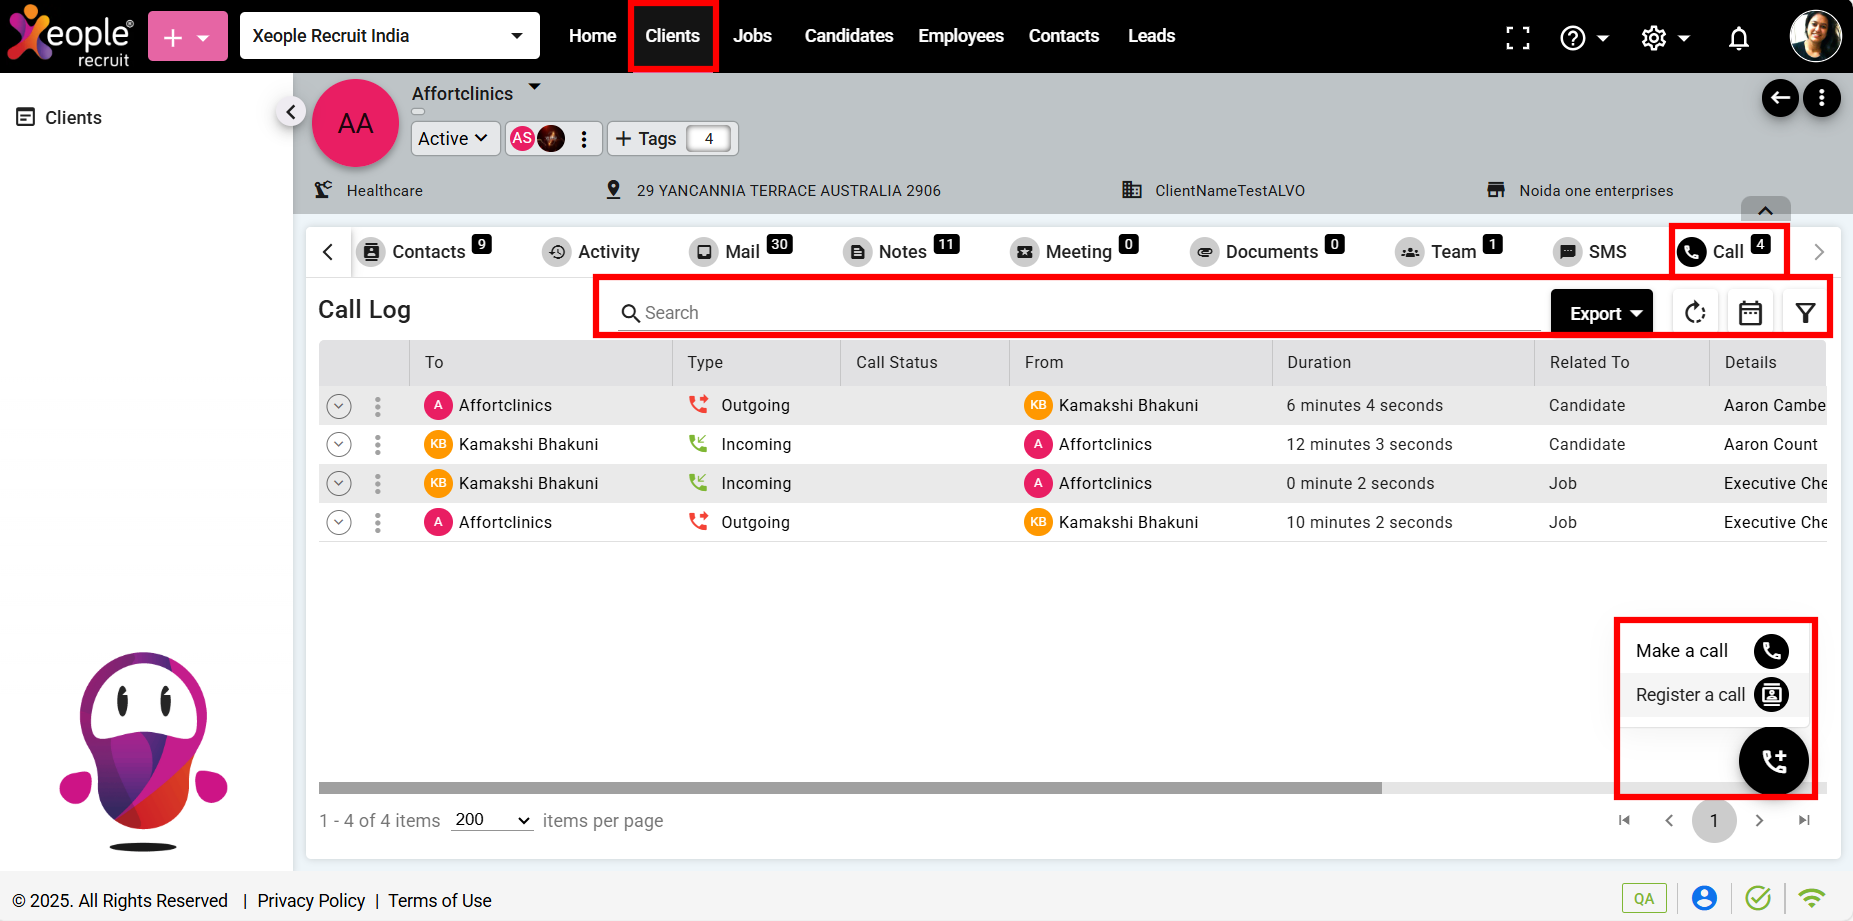
Task: Go to the Home menu
Action: click(x=592, y=36)
